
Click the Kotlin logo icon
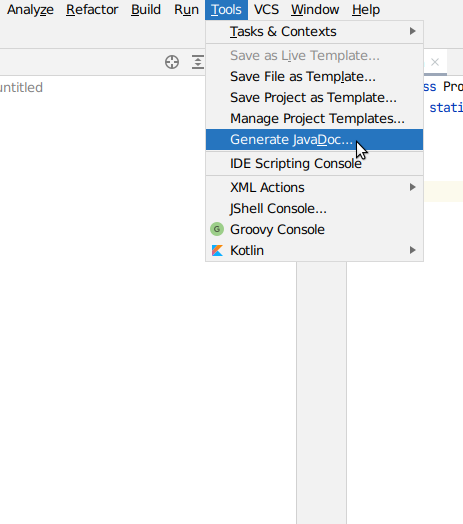(x=217, y=250)
